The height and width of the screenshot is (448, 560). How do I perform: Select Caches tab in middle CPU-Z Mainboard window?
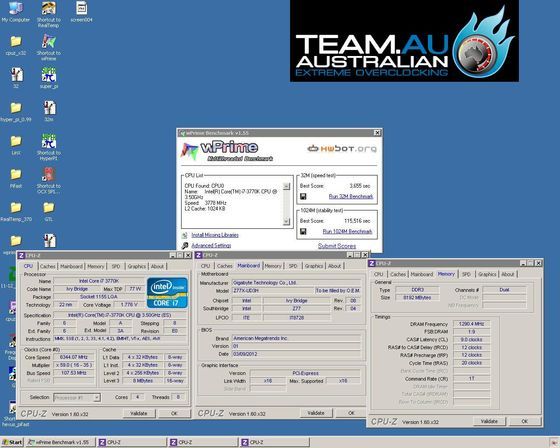click(x=225, y=266)
